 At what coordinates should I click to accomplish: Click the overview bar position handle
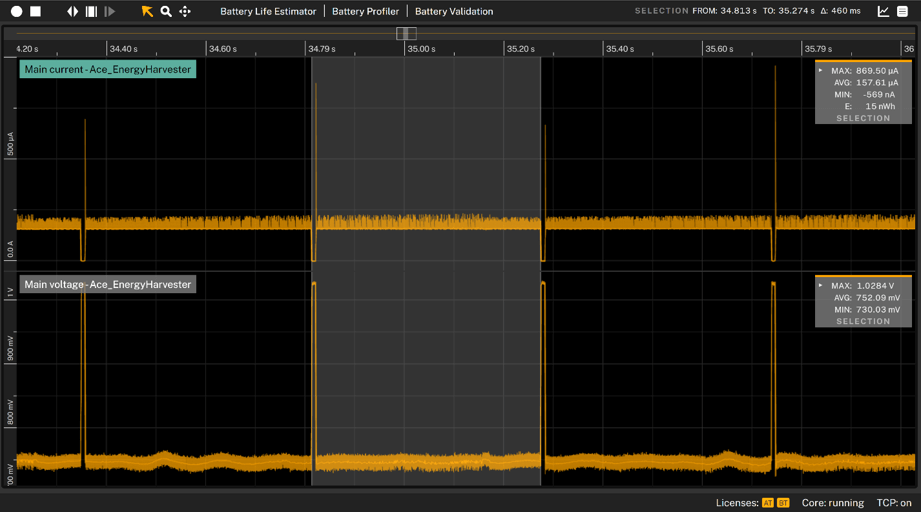tap(406, 33)
